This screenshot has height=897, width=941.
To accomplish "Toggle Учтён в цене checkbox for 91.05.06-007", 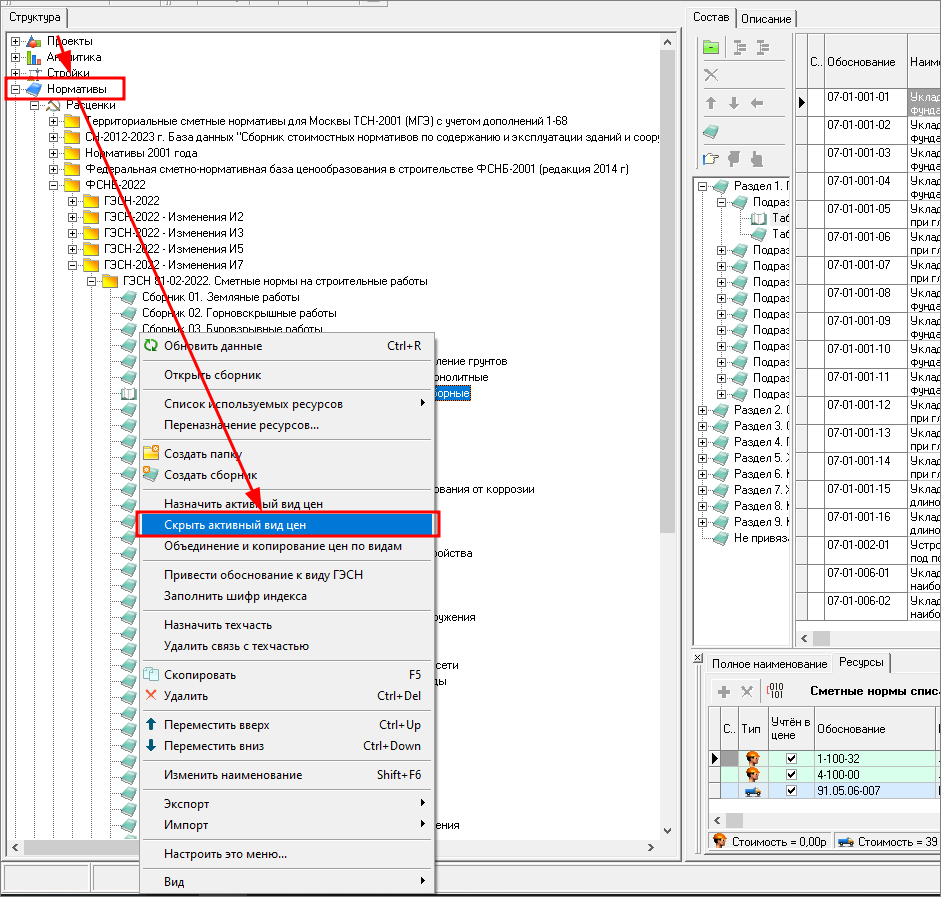I will pyautogui.click(x=791, y=790).
